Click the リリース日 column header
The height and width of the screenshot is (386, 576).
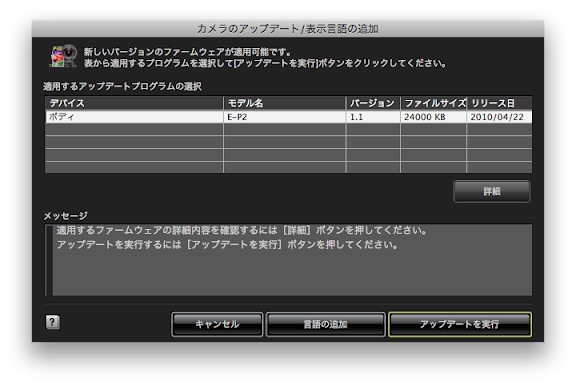pyautogui.click(x=499, y=103)
